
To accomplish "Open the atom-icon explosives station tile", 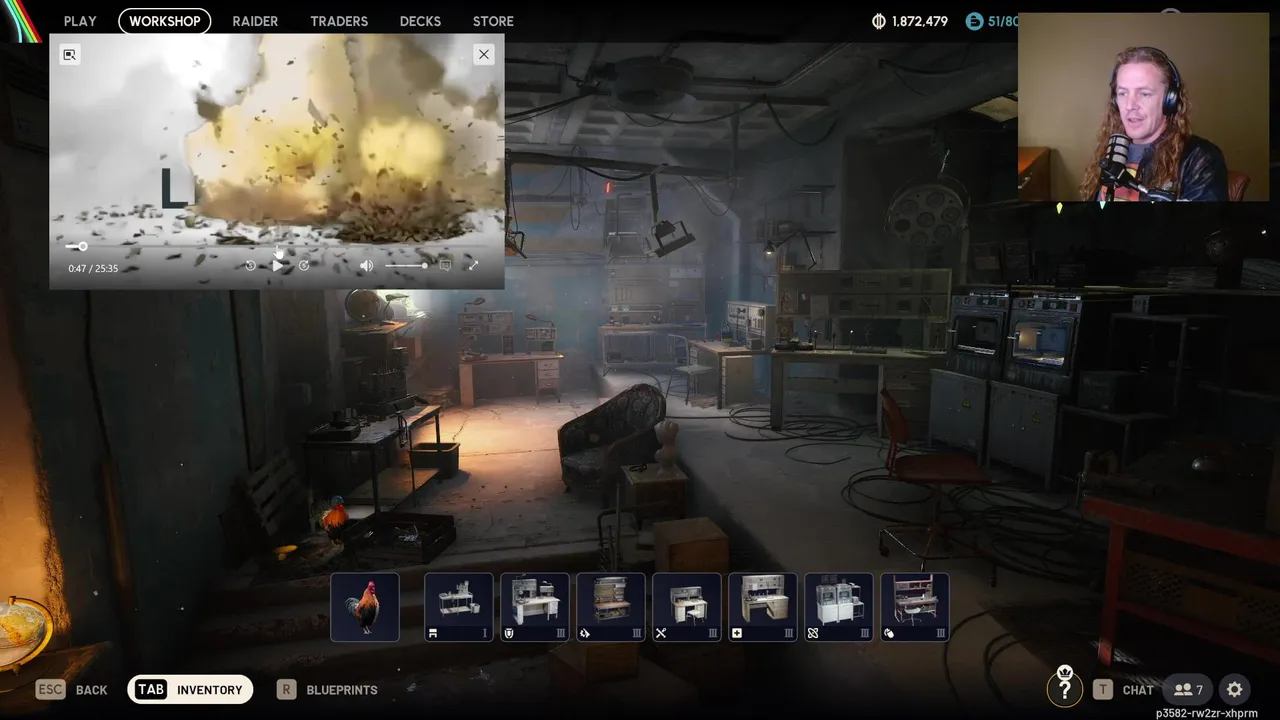I will pos(839,607).
